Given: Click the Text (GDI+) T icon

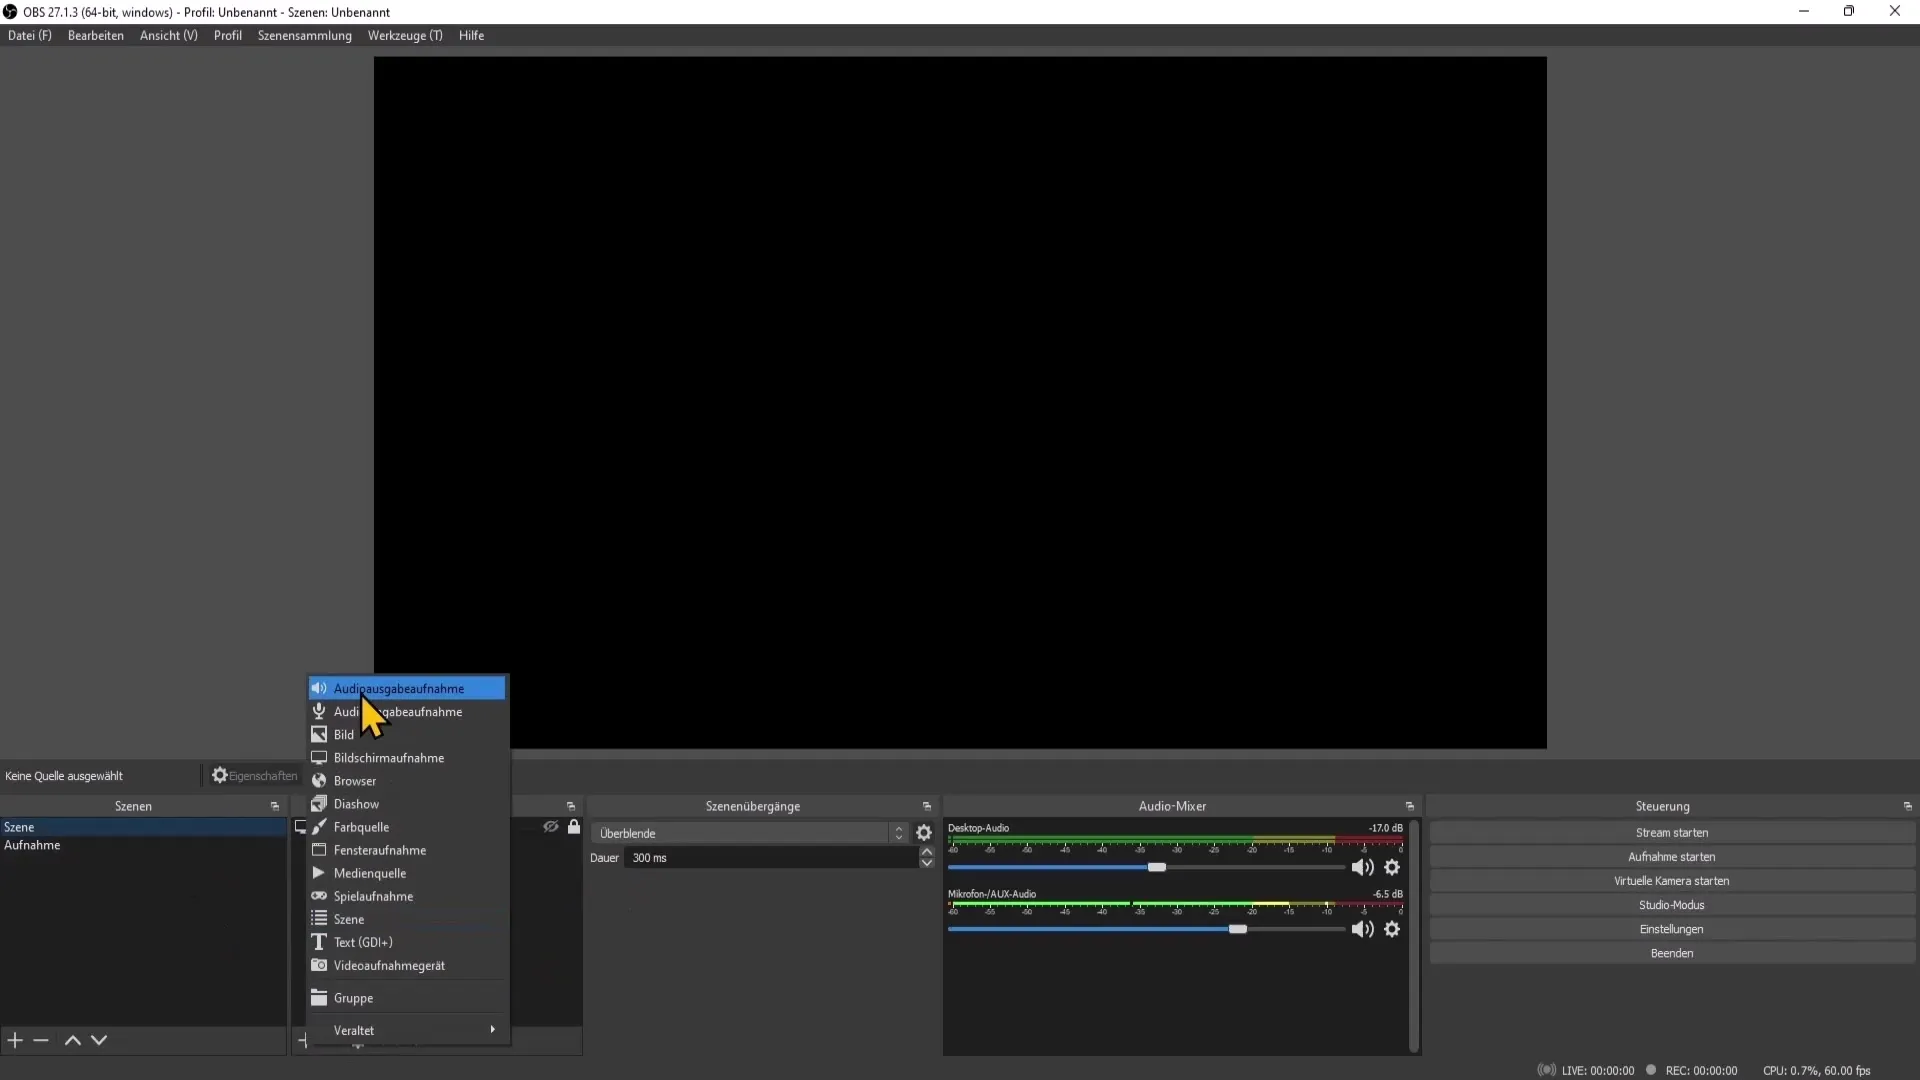Looking at the screenshot, I should pos(319,942).
